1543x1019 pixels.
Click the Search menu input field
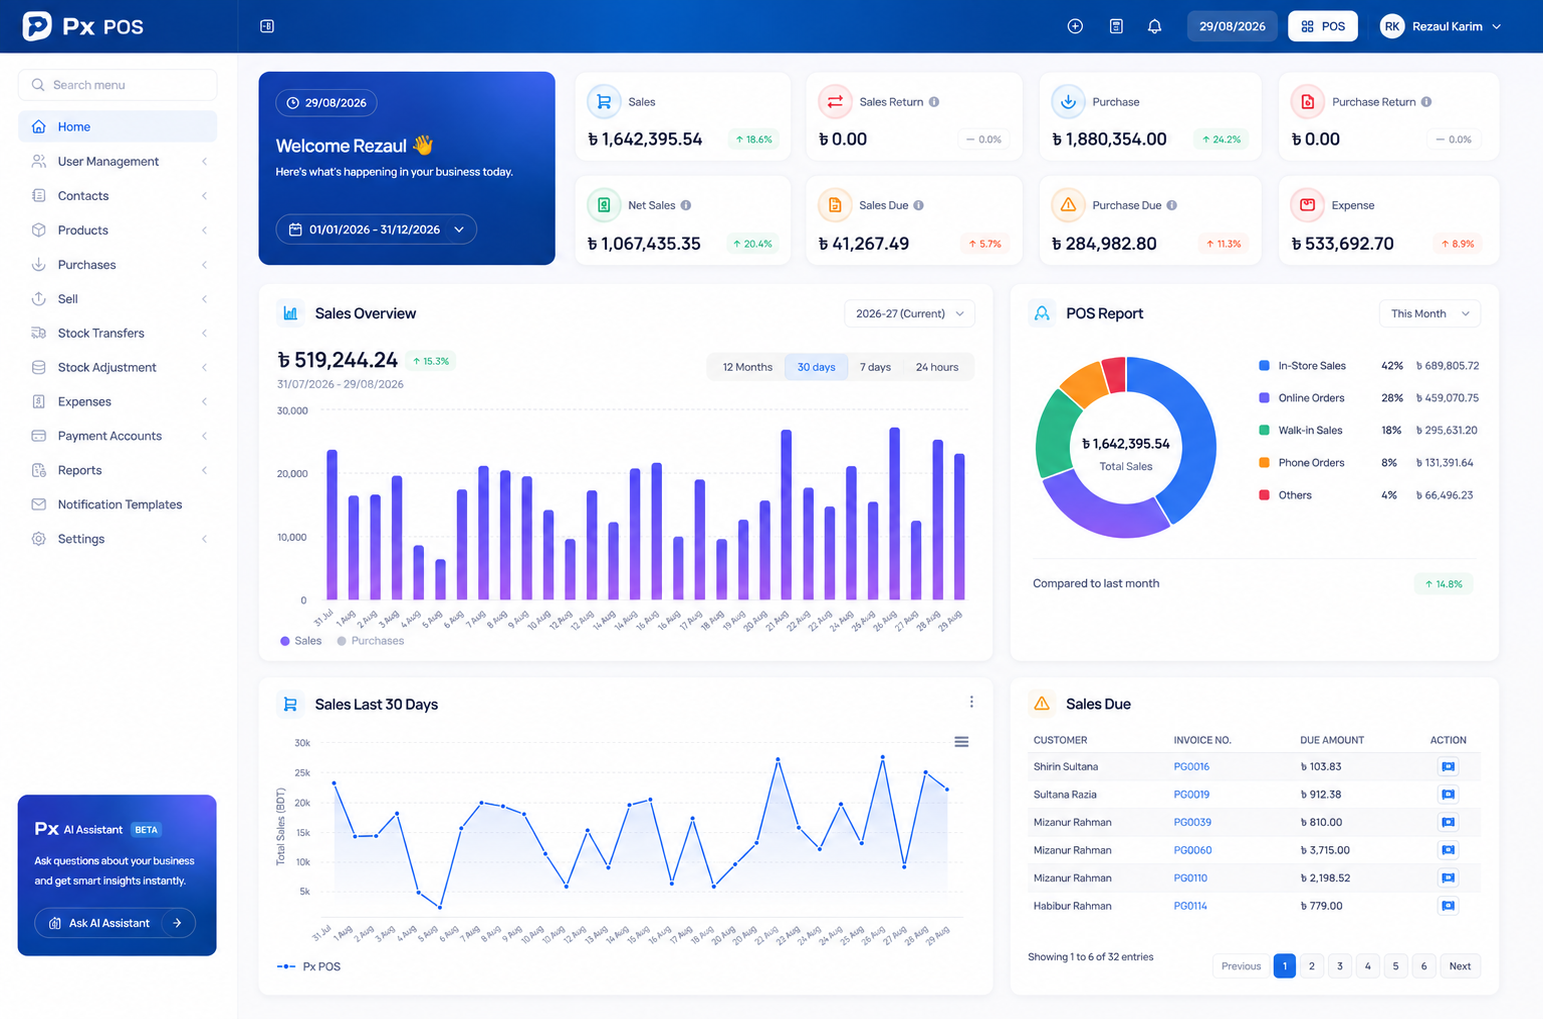[x=118, y=85]
